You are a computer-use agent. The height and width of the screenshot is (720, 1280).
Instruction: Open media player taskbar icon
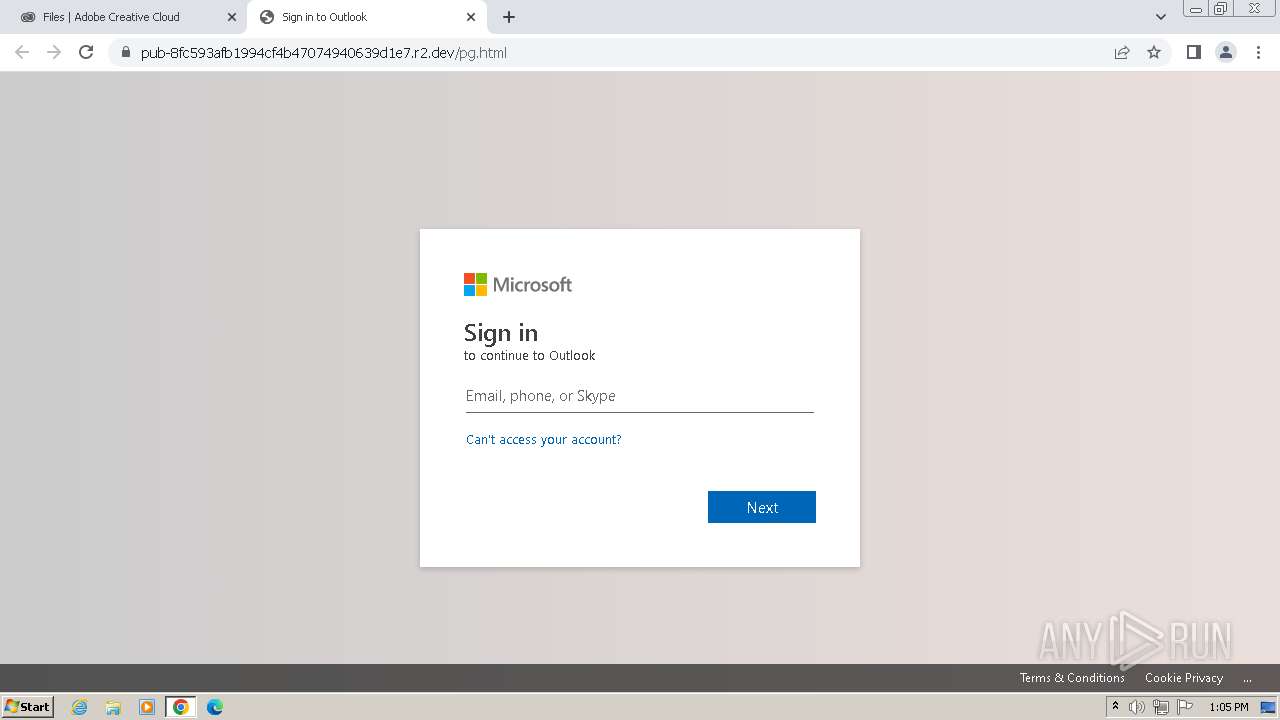(147, 707)
